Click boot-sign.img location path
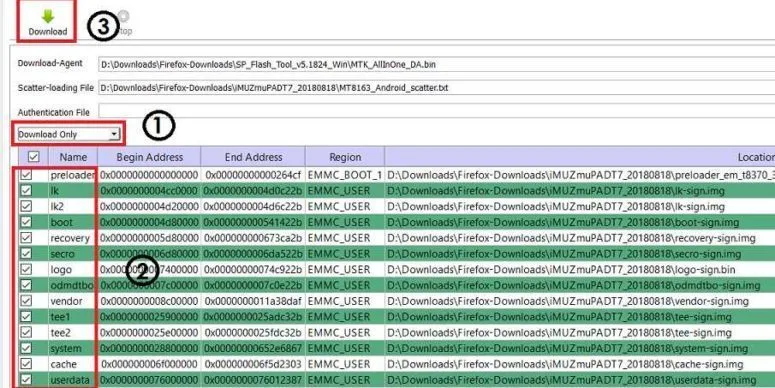This screenshot has width=775, height=388. click(563, 222)
